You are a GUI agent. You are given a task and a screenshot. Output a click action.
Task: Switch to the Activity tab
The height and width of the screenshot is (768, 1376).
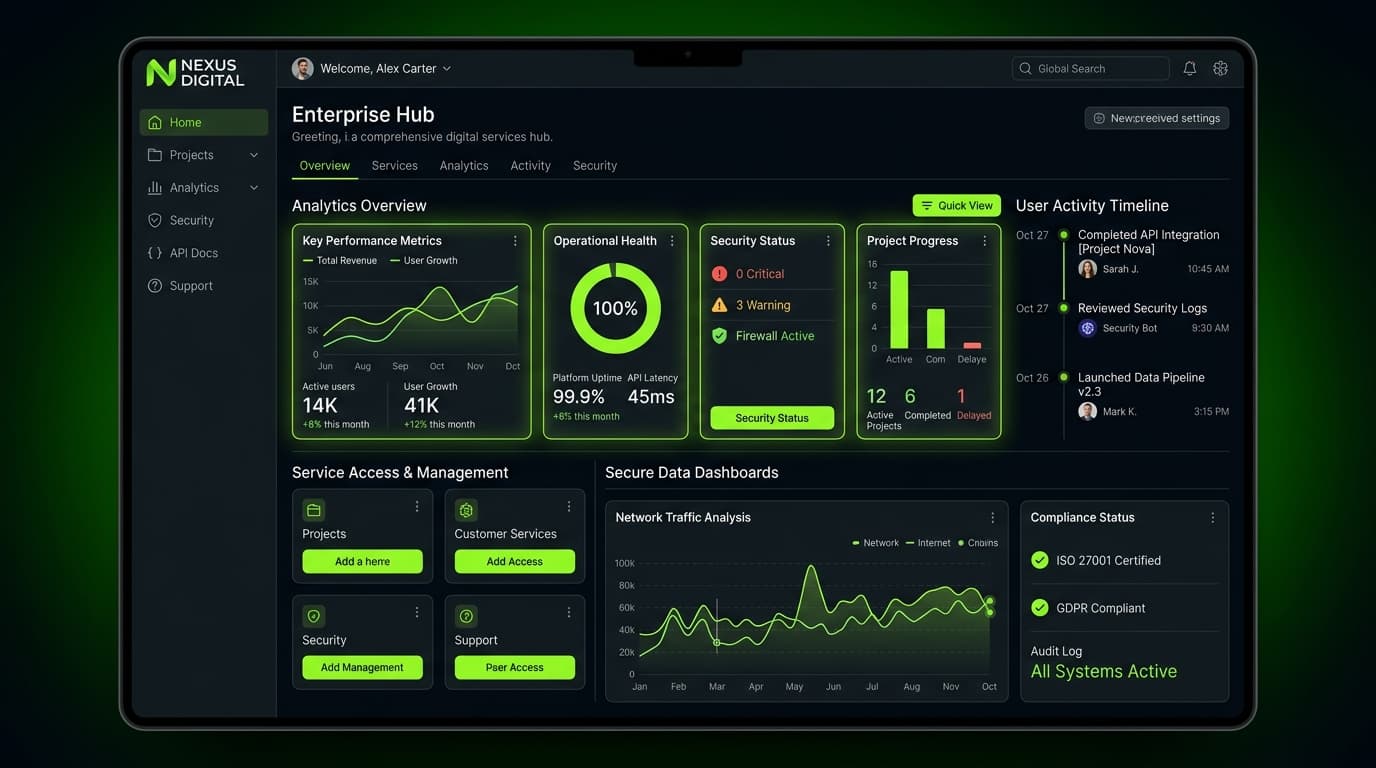pos(531,166)
